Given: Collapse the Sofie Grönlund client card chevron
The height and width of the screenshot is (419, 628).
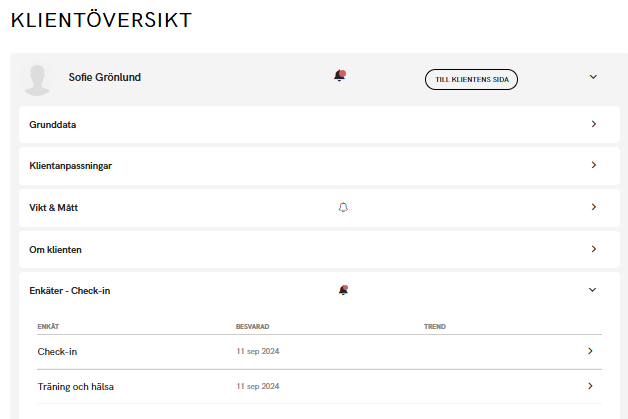Looking at the screenshot, I should (592, 77).
